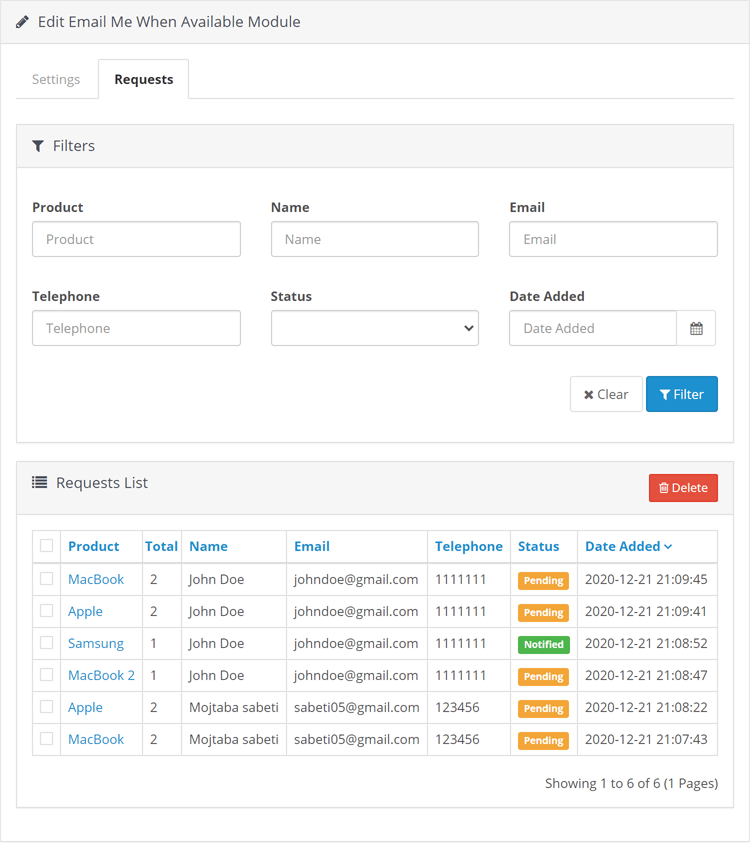This screenshot has height=843, width=750.
Task: Sort table by Email column header
Action: click(312, 546)
